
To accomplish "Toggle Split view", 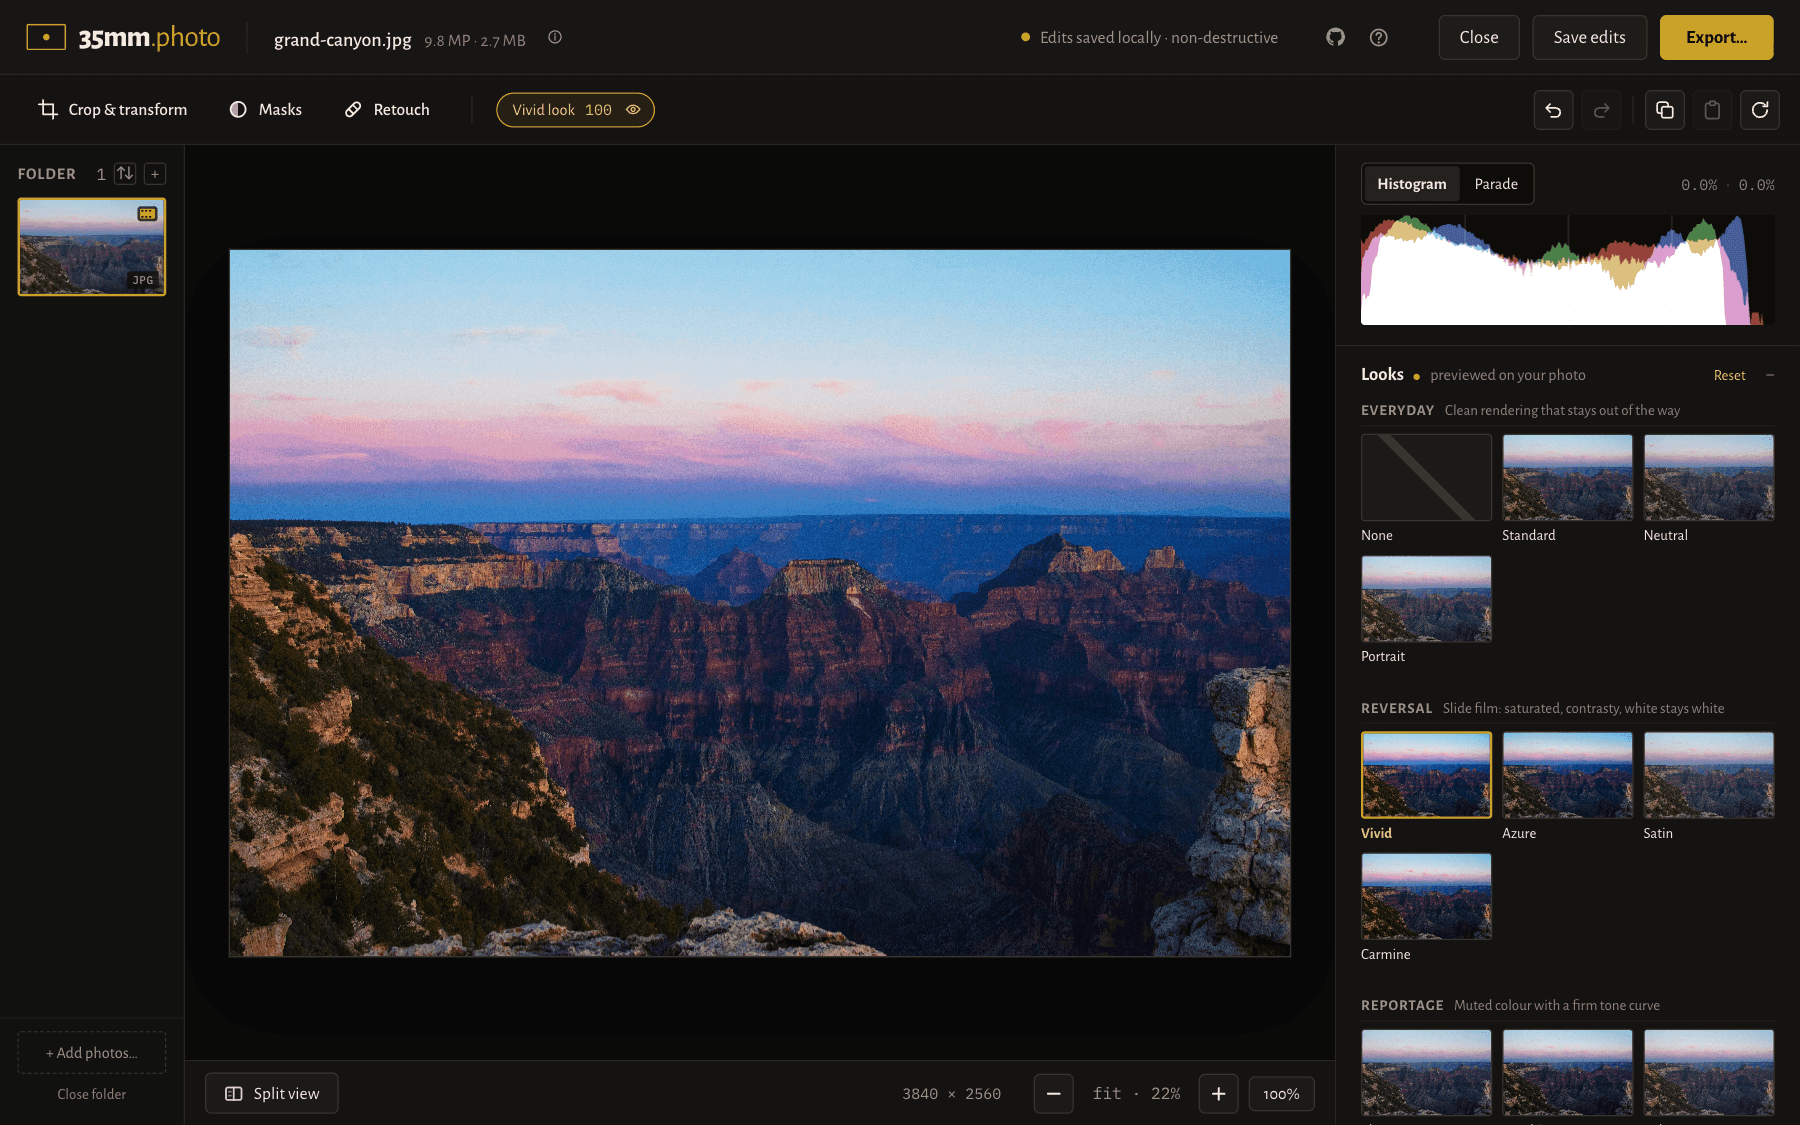I will [x=272, y=1093].
